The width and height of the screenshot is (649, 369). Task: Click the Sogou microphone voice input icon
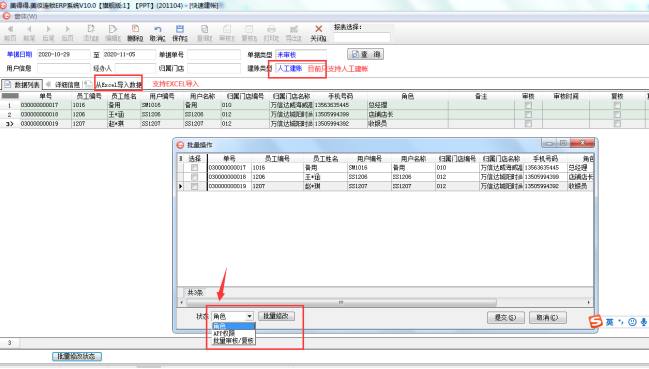coord(644,322)
